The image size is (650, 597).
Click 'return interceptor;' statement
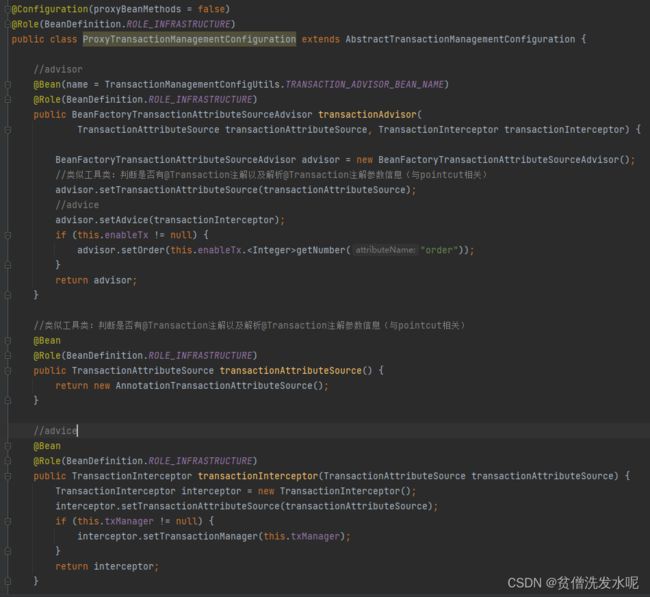(107, 567)
